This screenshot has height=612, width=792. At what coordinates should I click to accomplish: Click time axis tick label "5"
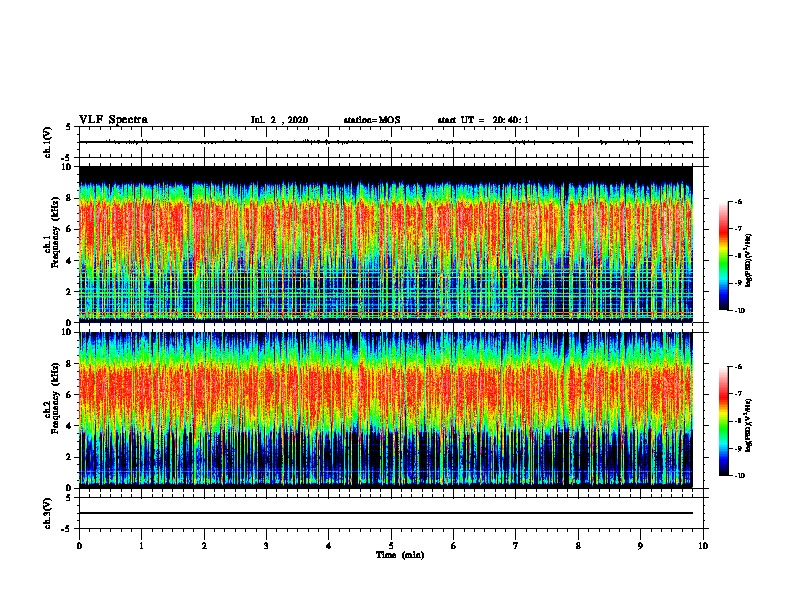click(x=391, y=546)
